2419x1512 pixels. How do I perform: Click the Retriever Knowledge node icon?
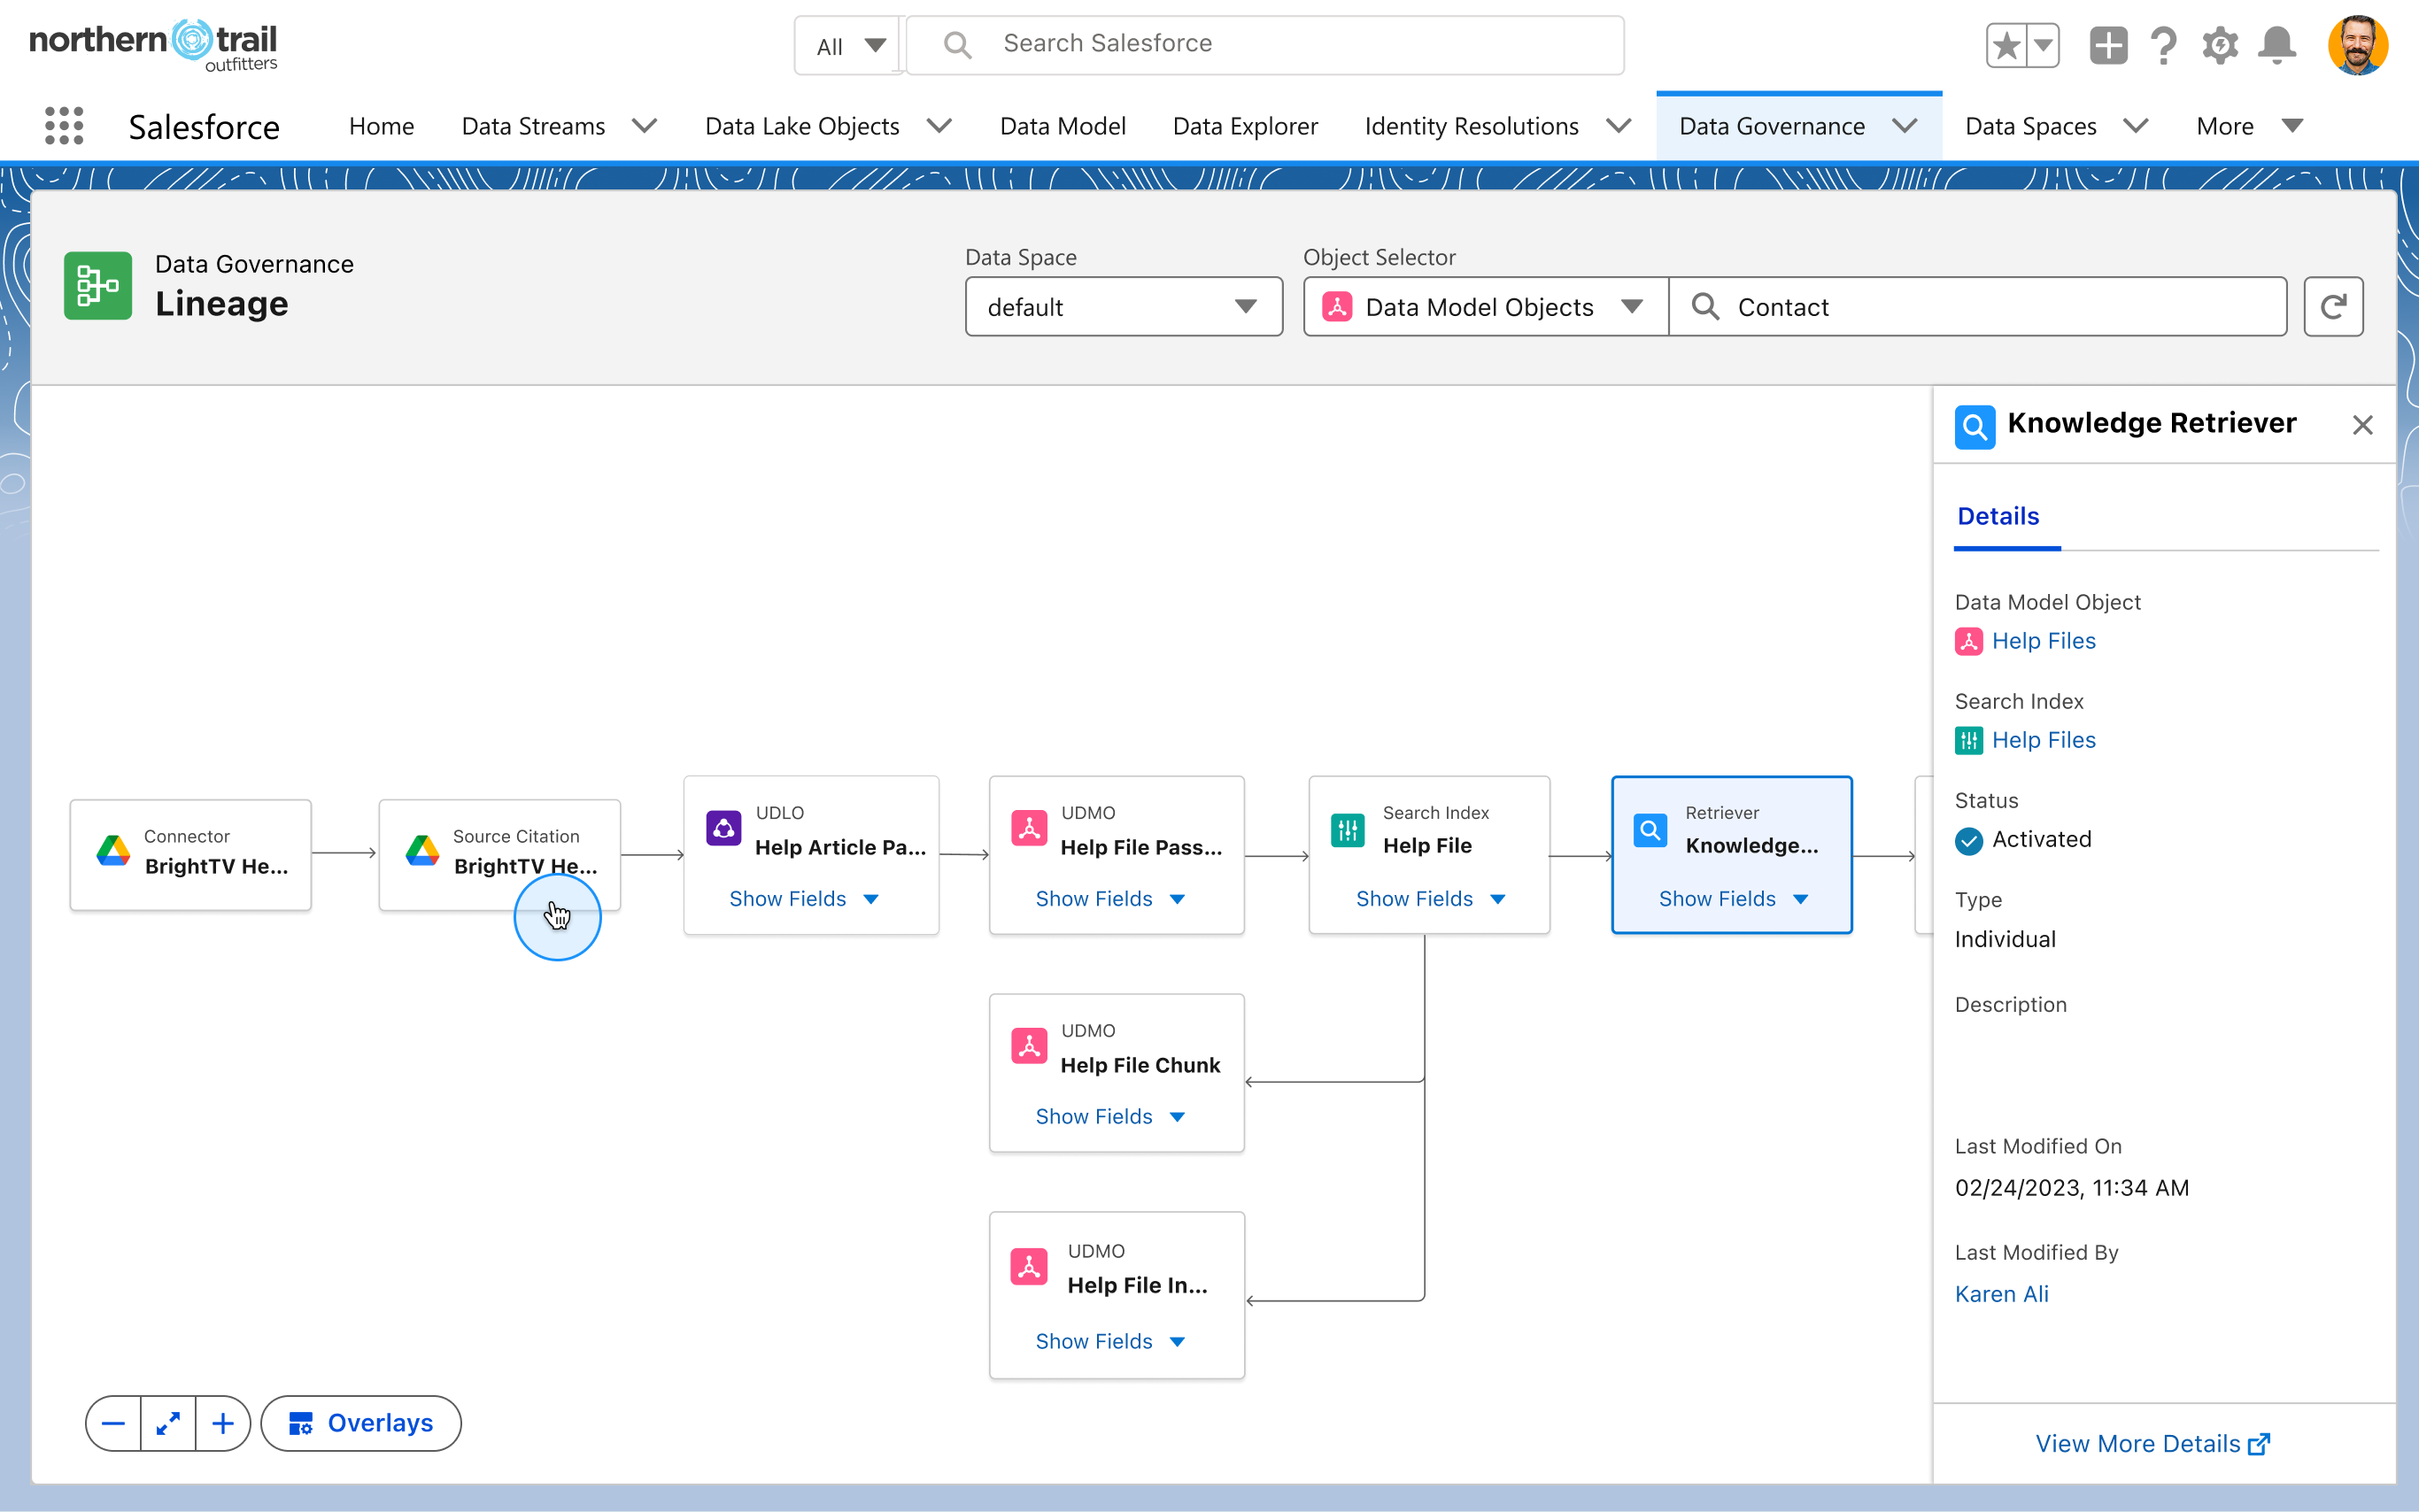1650,829
